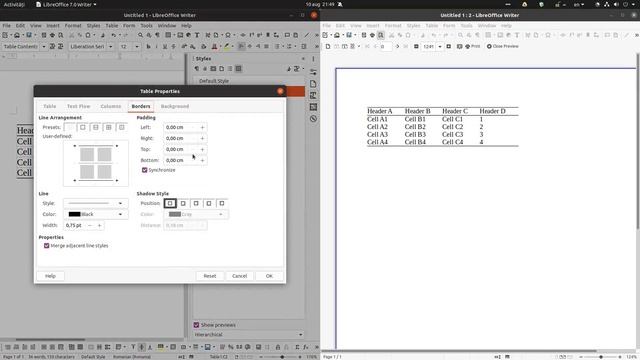Open the Navigator deck in sidebar tab bar
The image size is (640, 360).
tap(313, 119)
